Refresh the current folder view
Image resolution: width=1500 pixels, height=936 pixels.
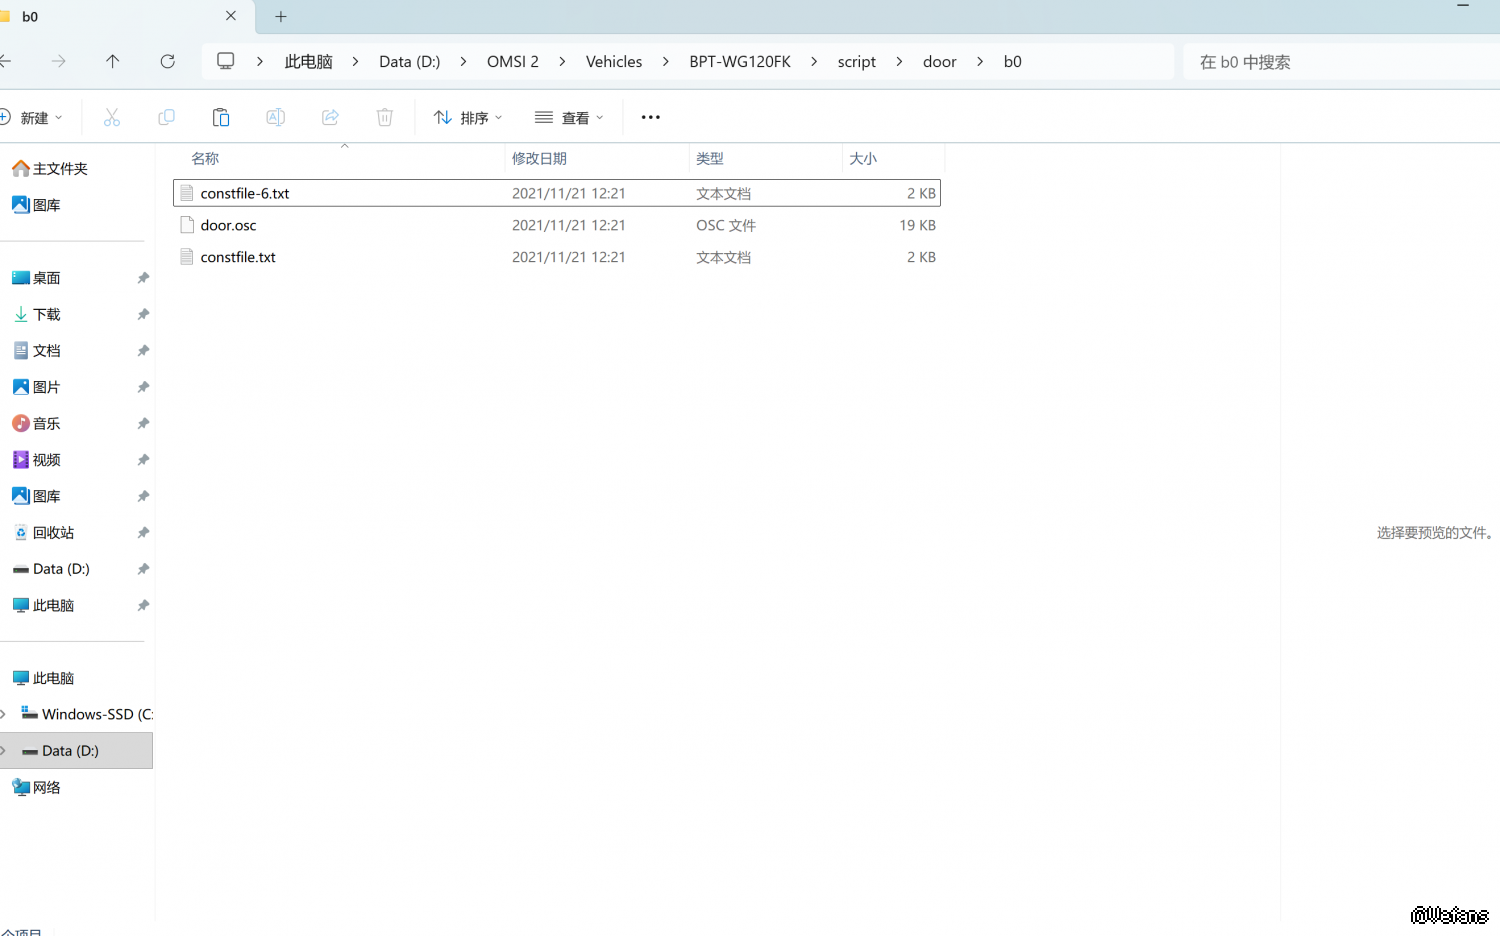pyautogui.click(x=168, y=62)
